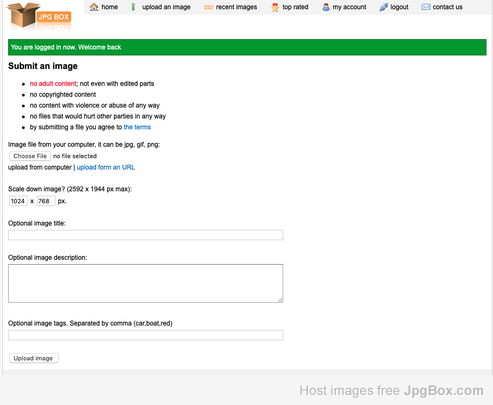
Task: Go to recent images page
Action: coord(236,7)
